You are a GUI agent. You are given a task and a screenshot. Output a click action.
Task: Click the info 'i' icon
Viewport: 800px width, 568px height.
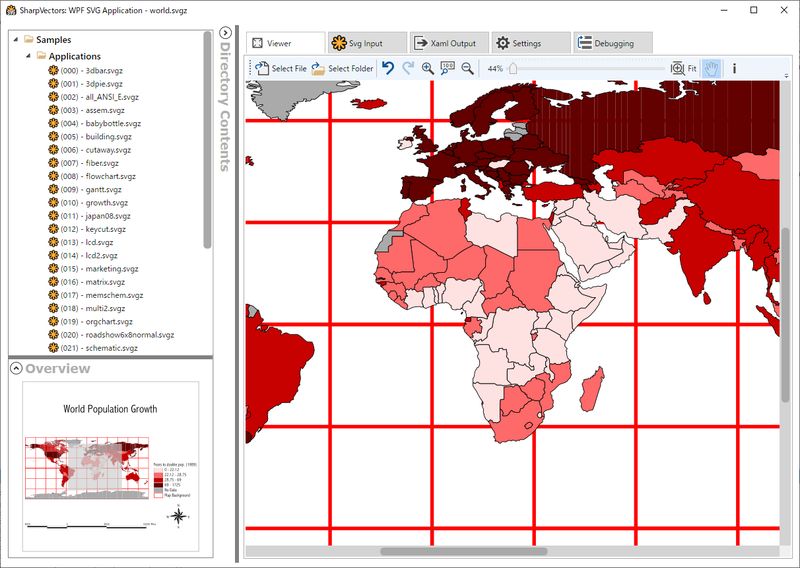[x=735, y=68]
